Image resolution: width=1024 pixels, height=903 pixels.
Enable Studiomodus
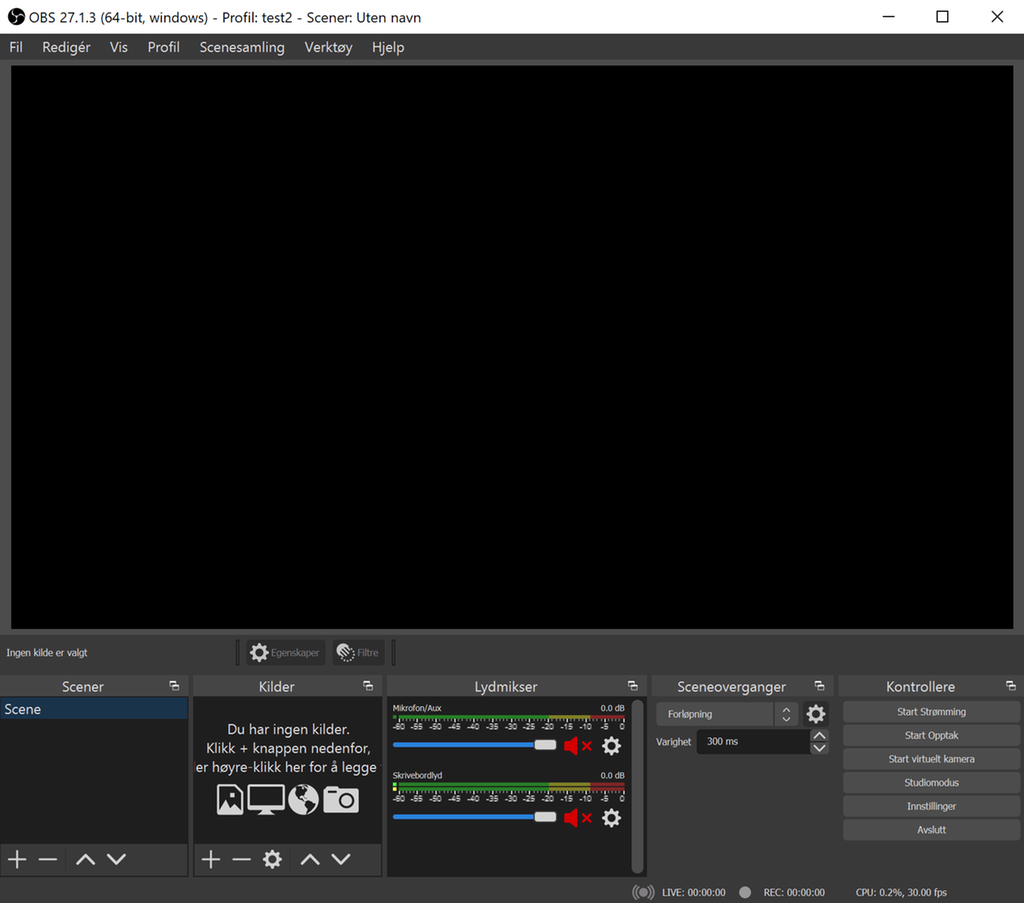[931, 782]
